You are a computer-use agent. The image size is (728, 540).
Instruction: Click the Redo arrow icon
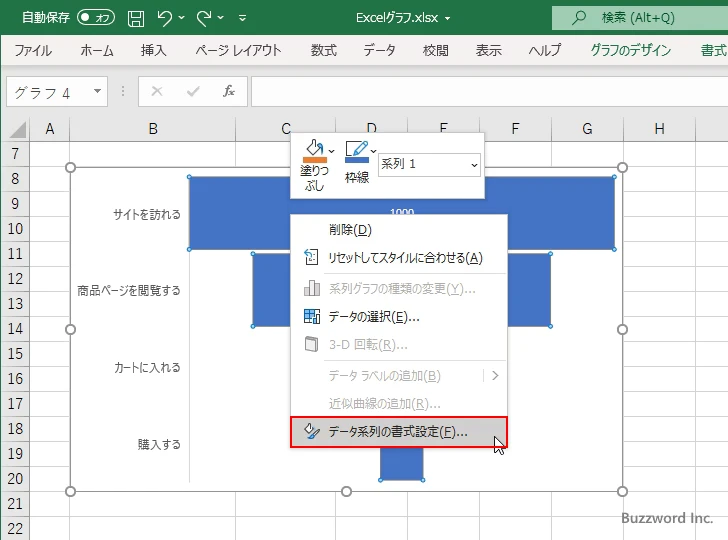[x=204, y=18]
